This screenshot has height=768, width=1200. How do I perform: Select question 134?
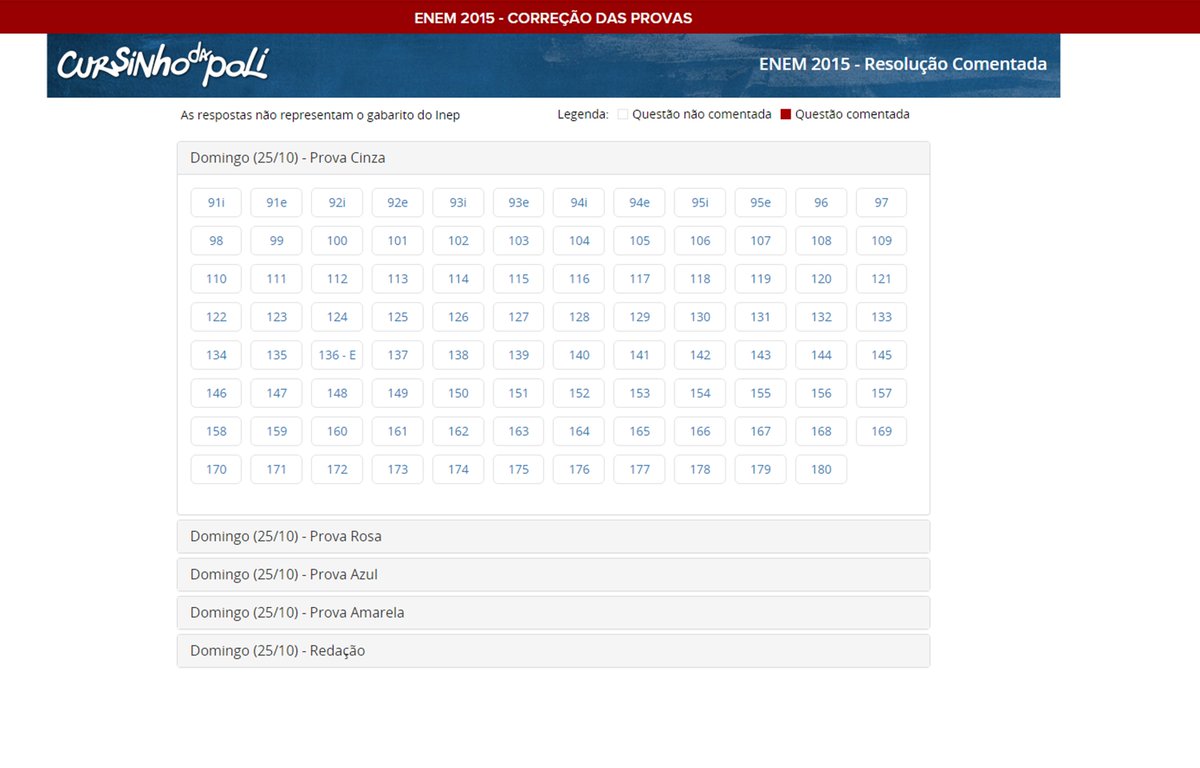(216, 354)
